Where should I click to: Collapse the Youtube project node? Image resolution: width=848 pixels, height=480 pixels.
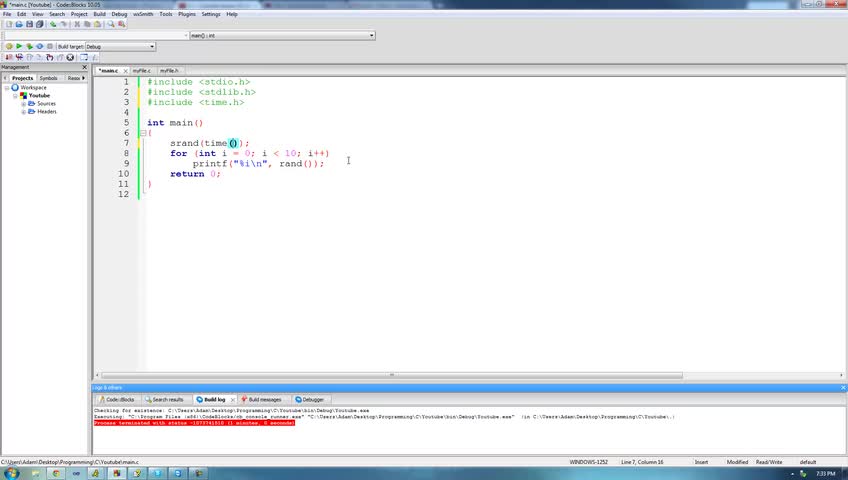coord(15,96)
